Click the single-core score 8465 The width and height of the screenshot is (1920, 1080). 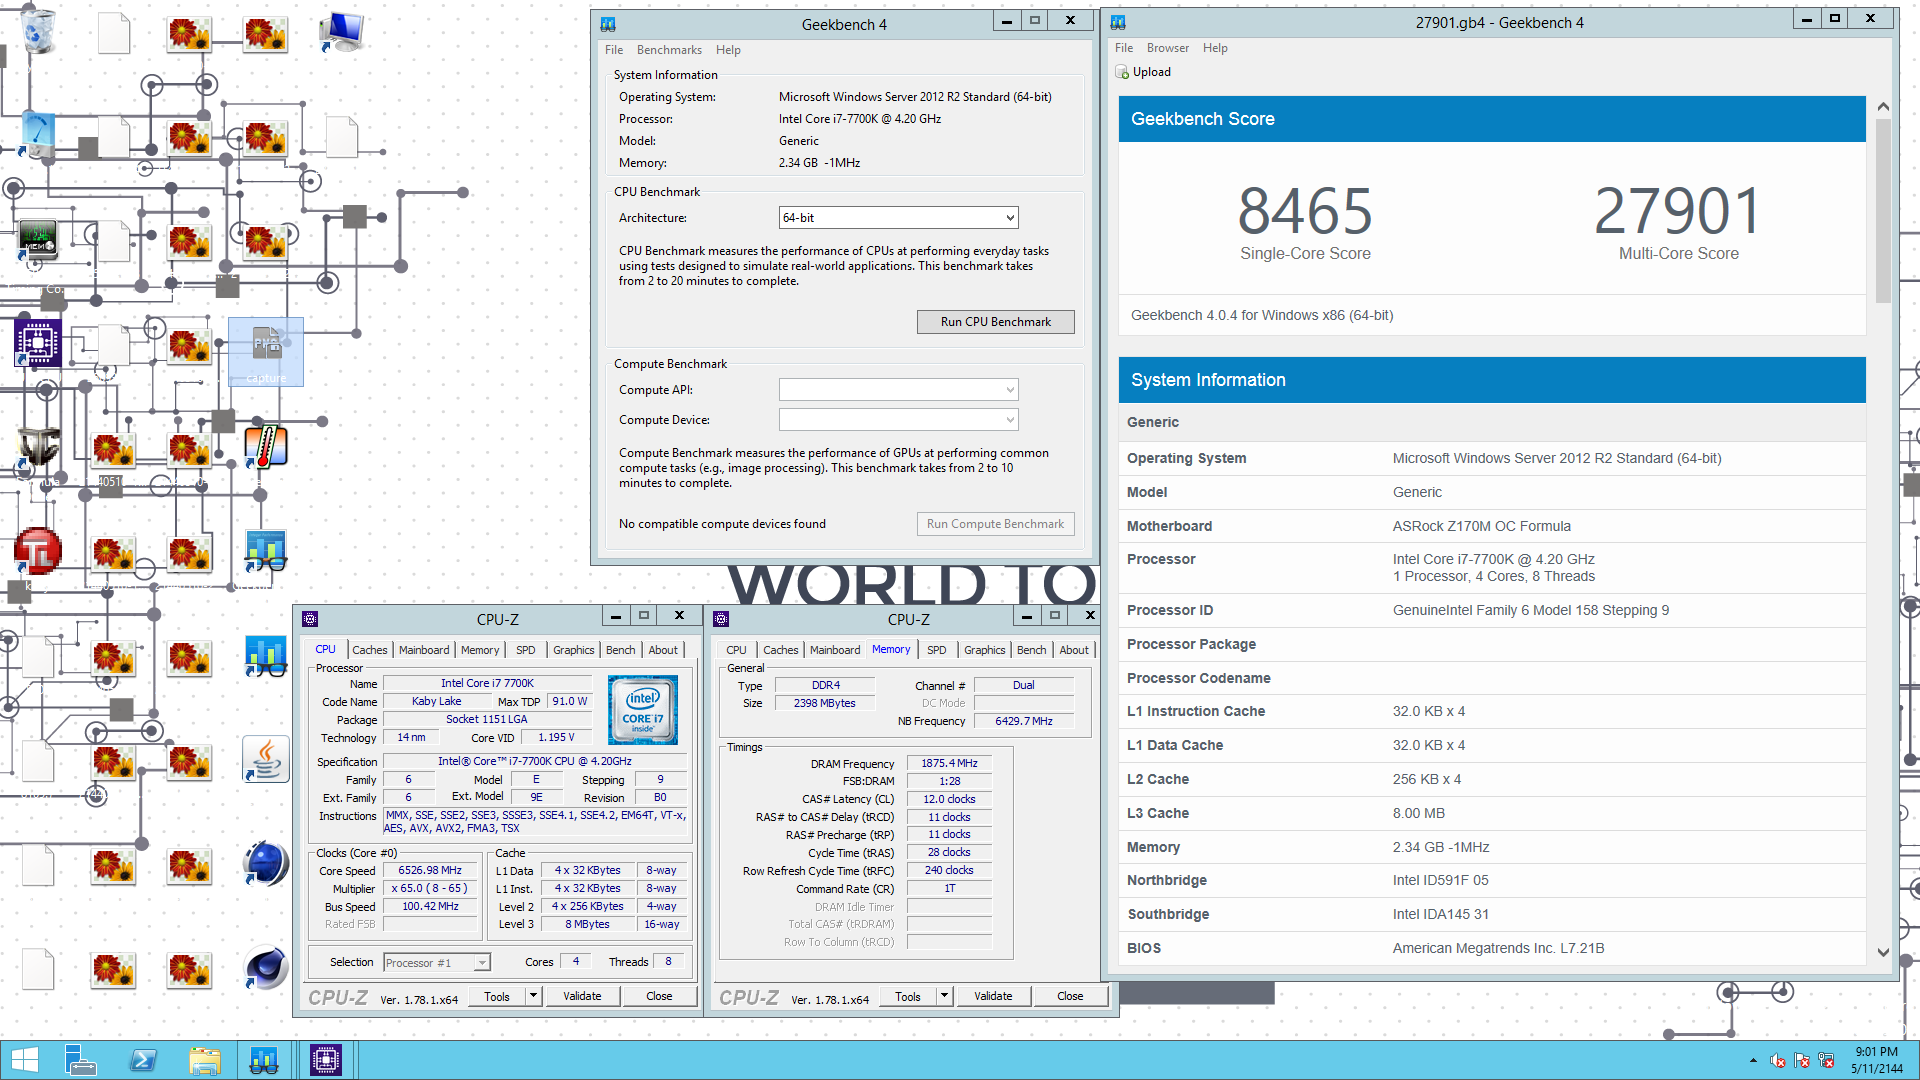click(x=1305, y=211)
